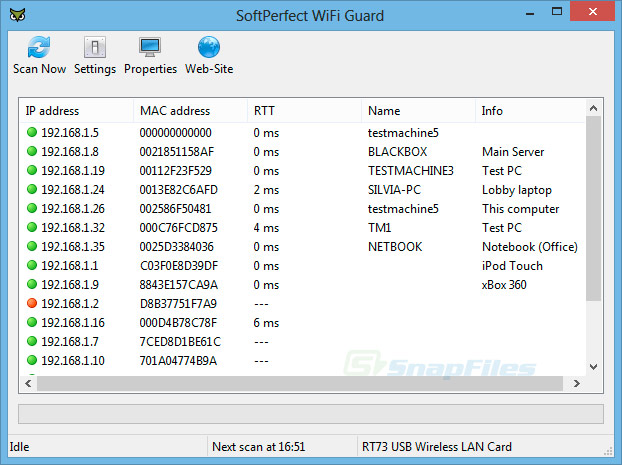The image size is (622, 465).
Task: Start a network scan with Scan Now
Action: [x=39, y=55]
